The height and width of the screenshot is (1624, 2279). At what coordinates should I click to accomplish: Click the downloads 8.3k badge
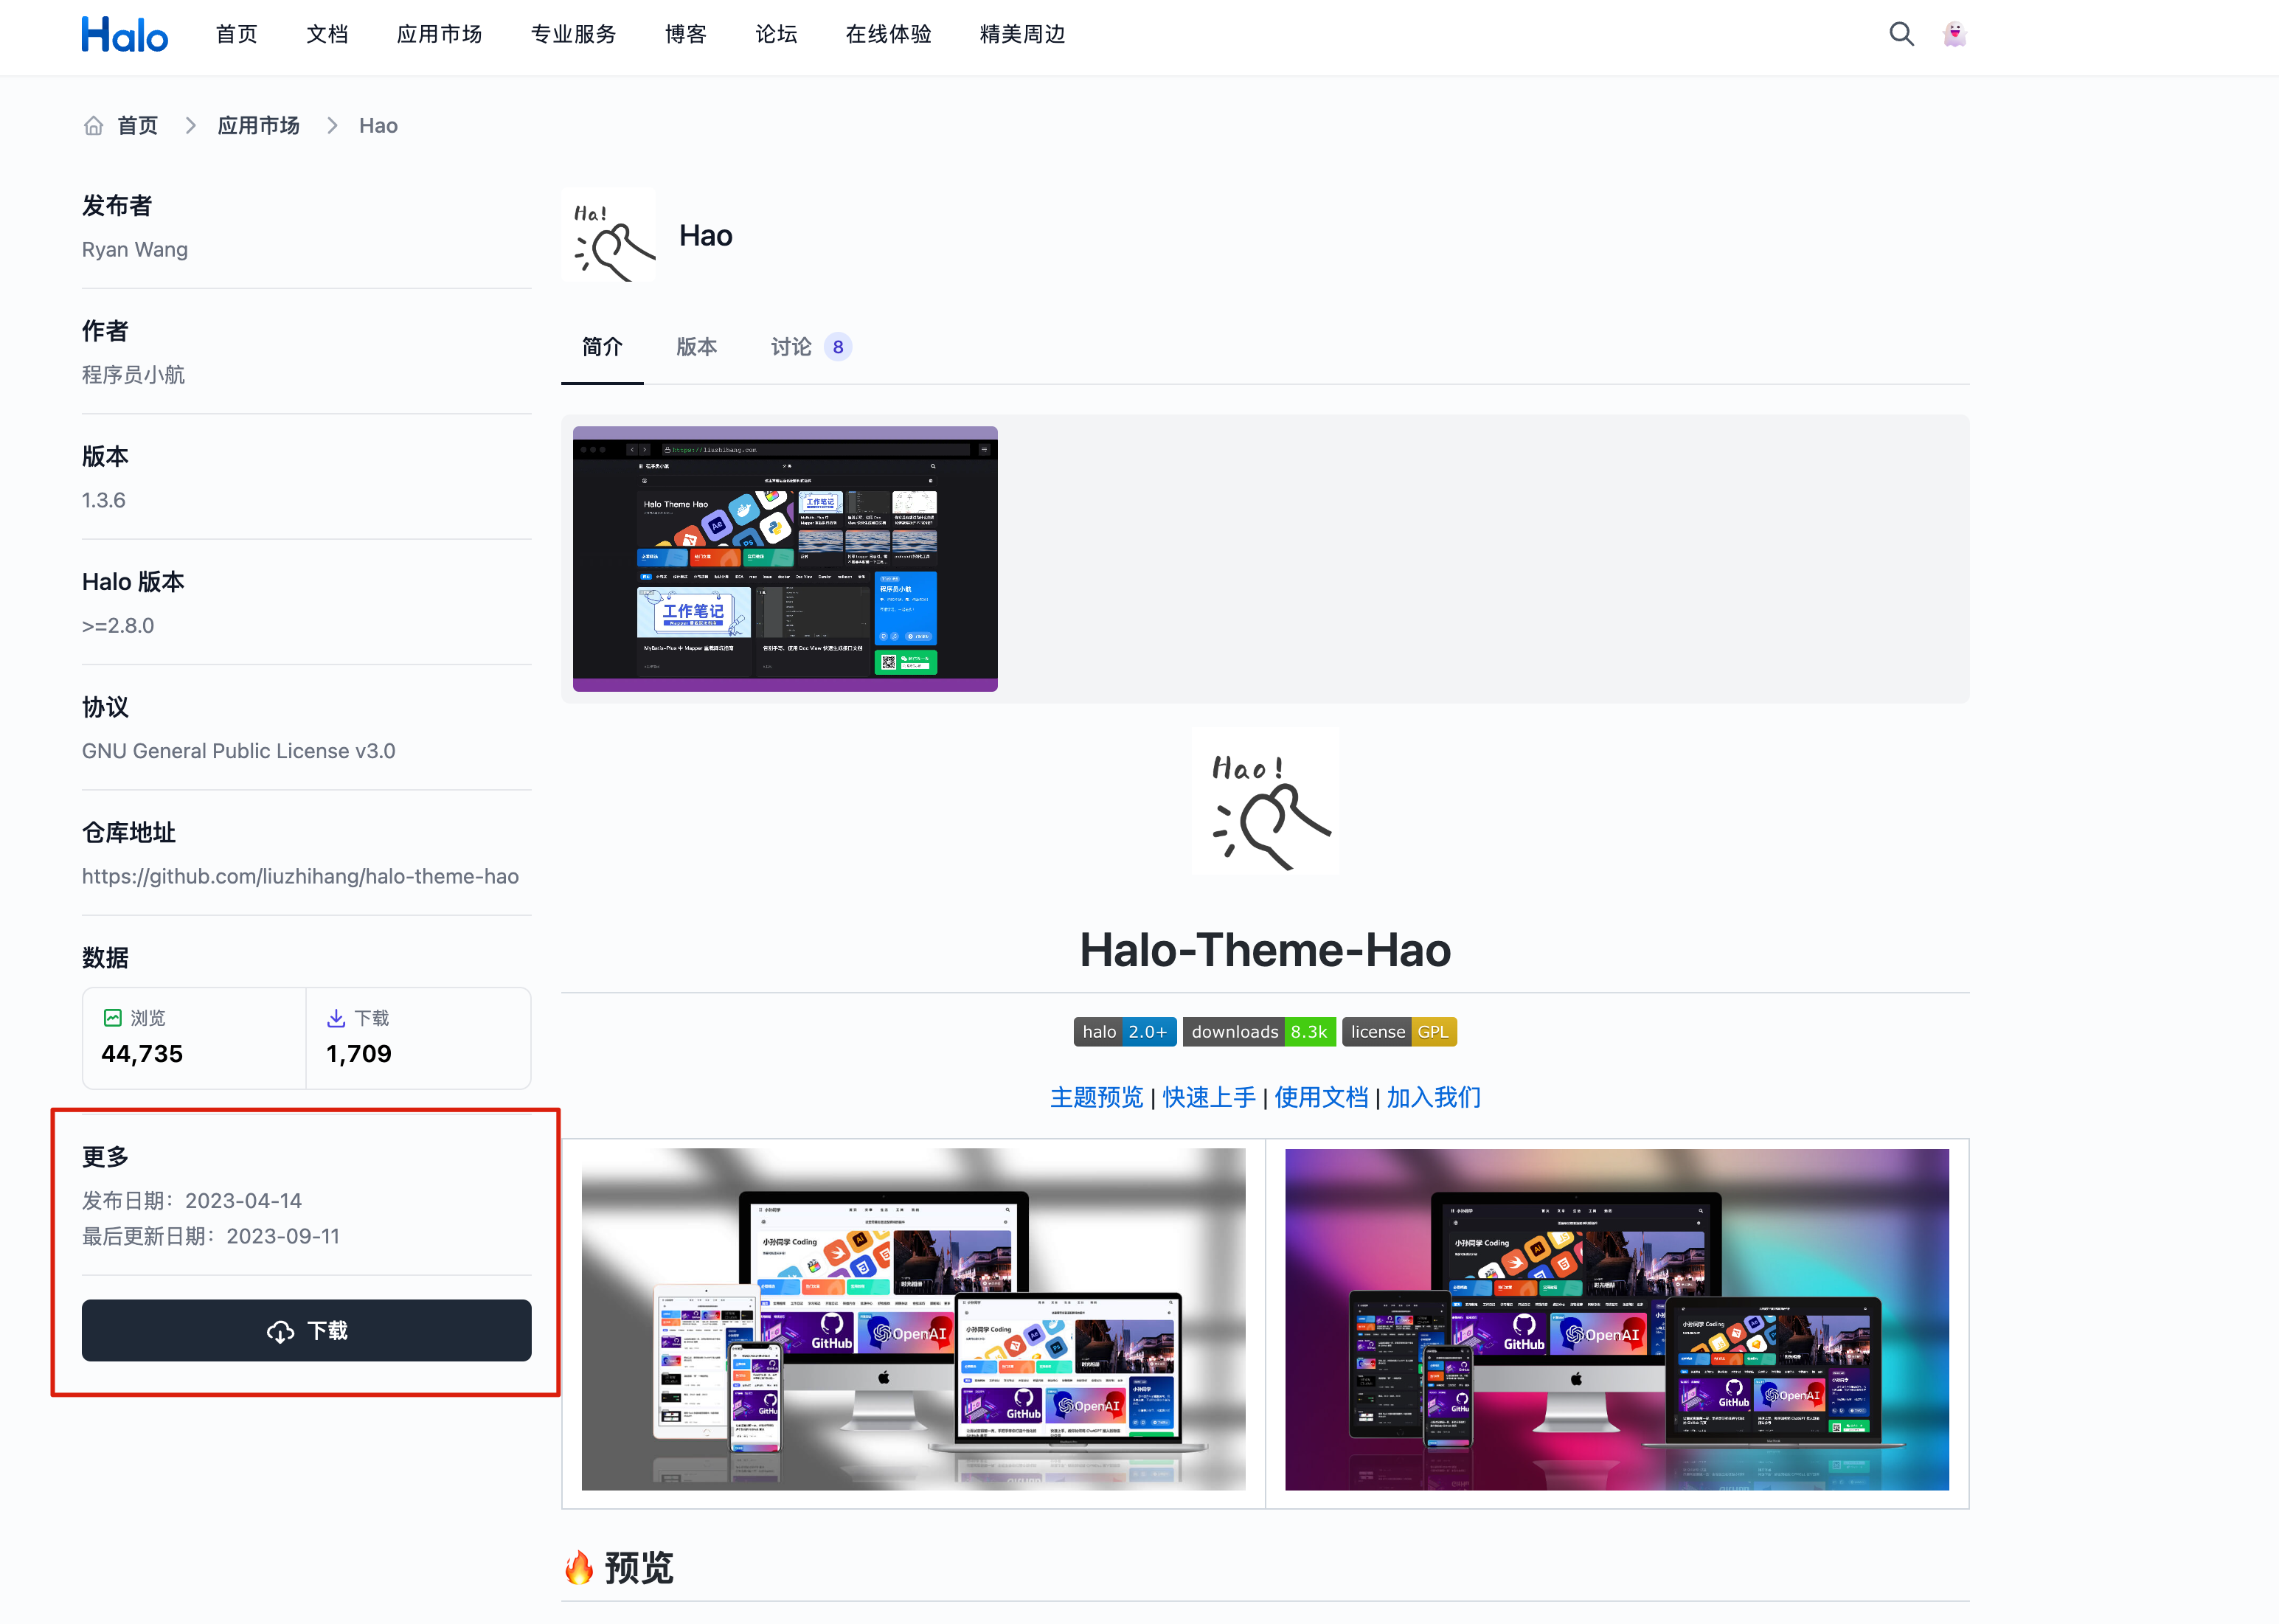[1258, 1032]
